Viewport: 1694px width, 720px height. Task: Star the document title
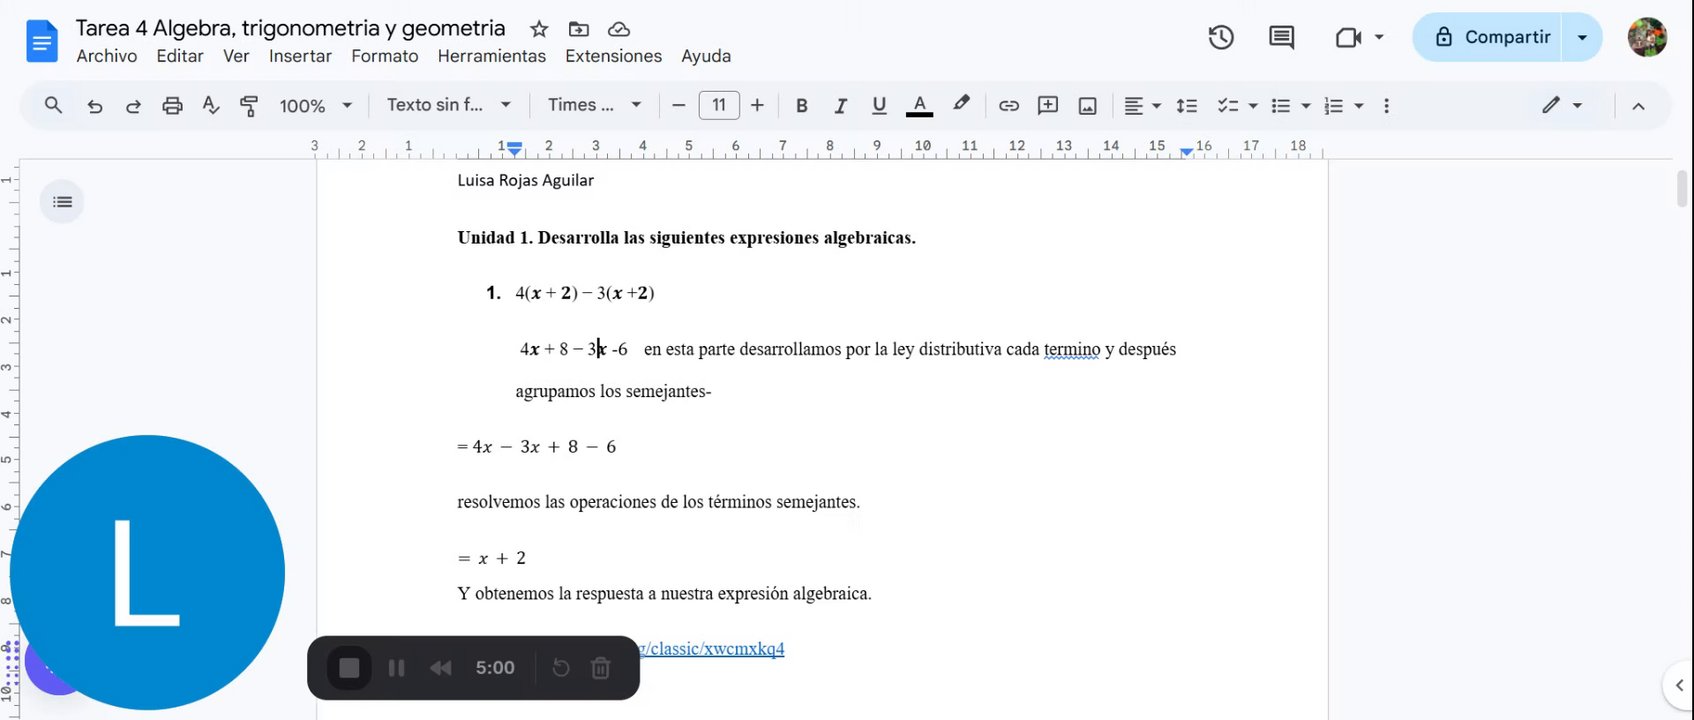click(x=539, y=29)
